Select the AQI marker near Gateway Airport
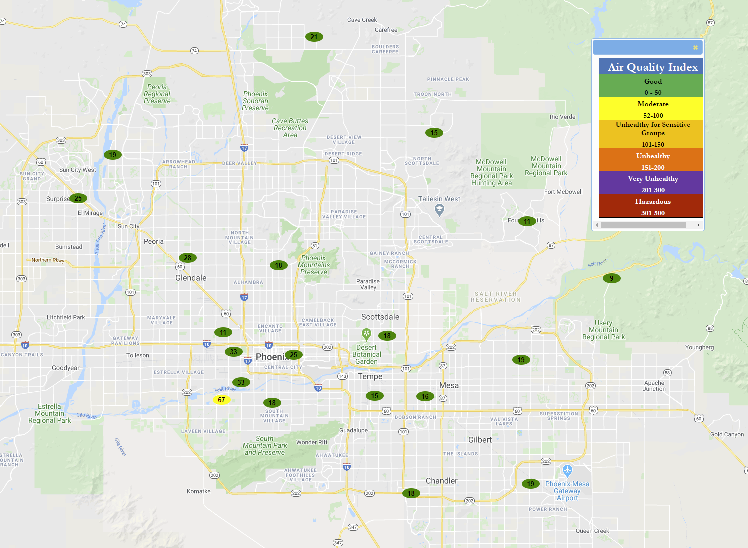Viewport: 748px width, 548px height. tap(530, 484)
